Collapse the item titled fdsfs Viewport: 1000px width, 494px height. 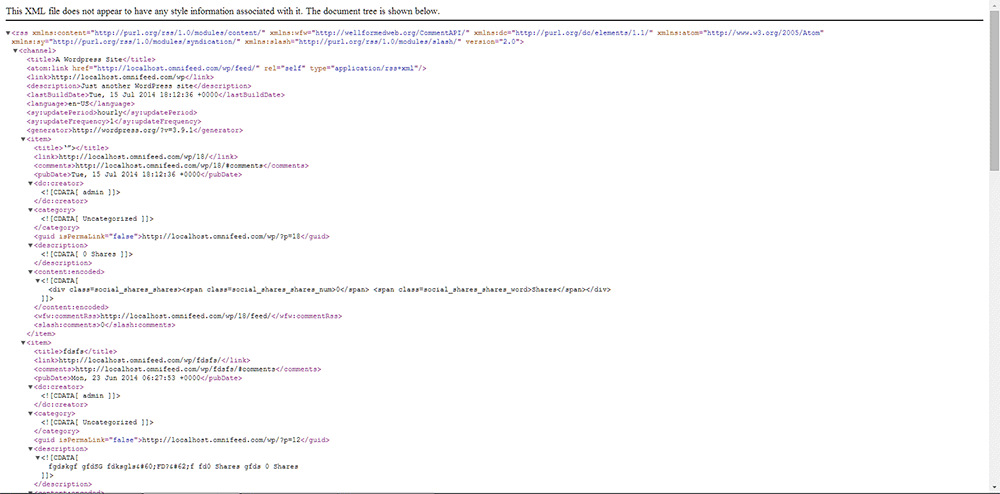[23, 343]
